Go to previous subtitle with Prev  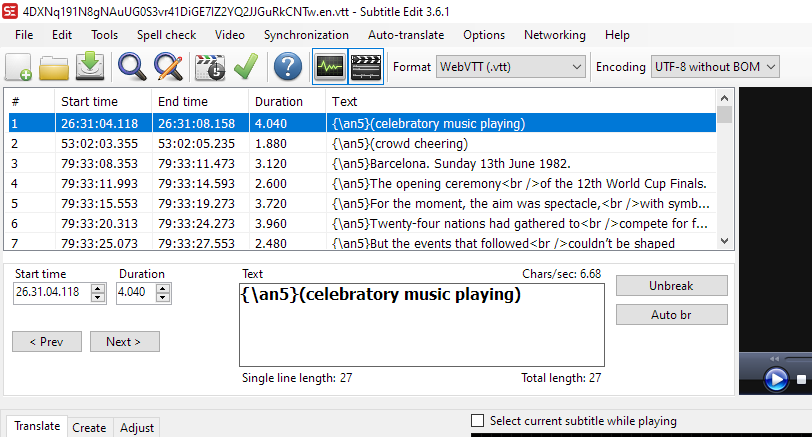pos(47,342)
